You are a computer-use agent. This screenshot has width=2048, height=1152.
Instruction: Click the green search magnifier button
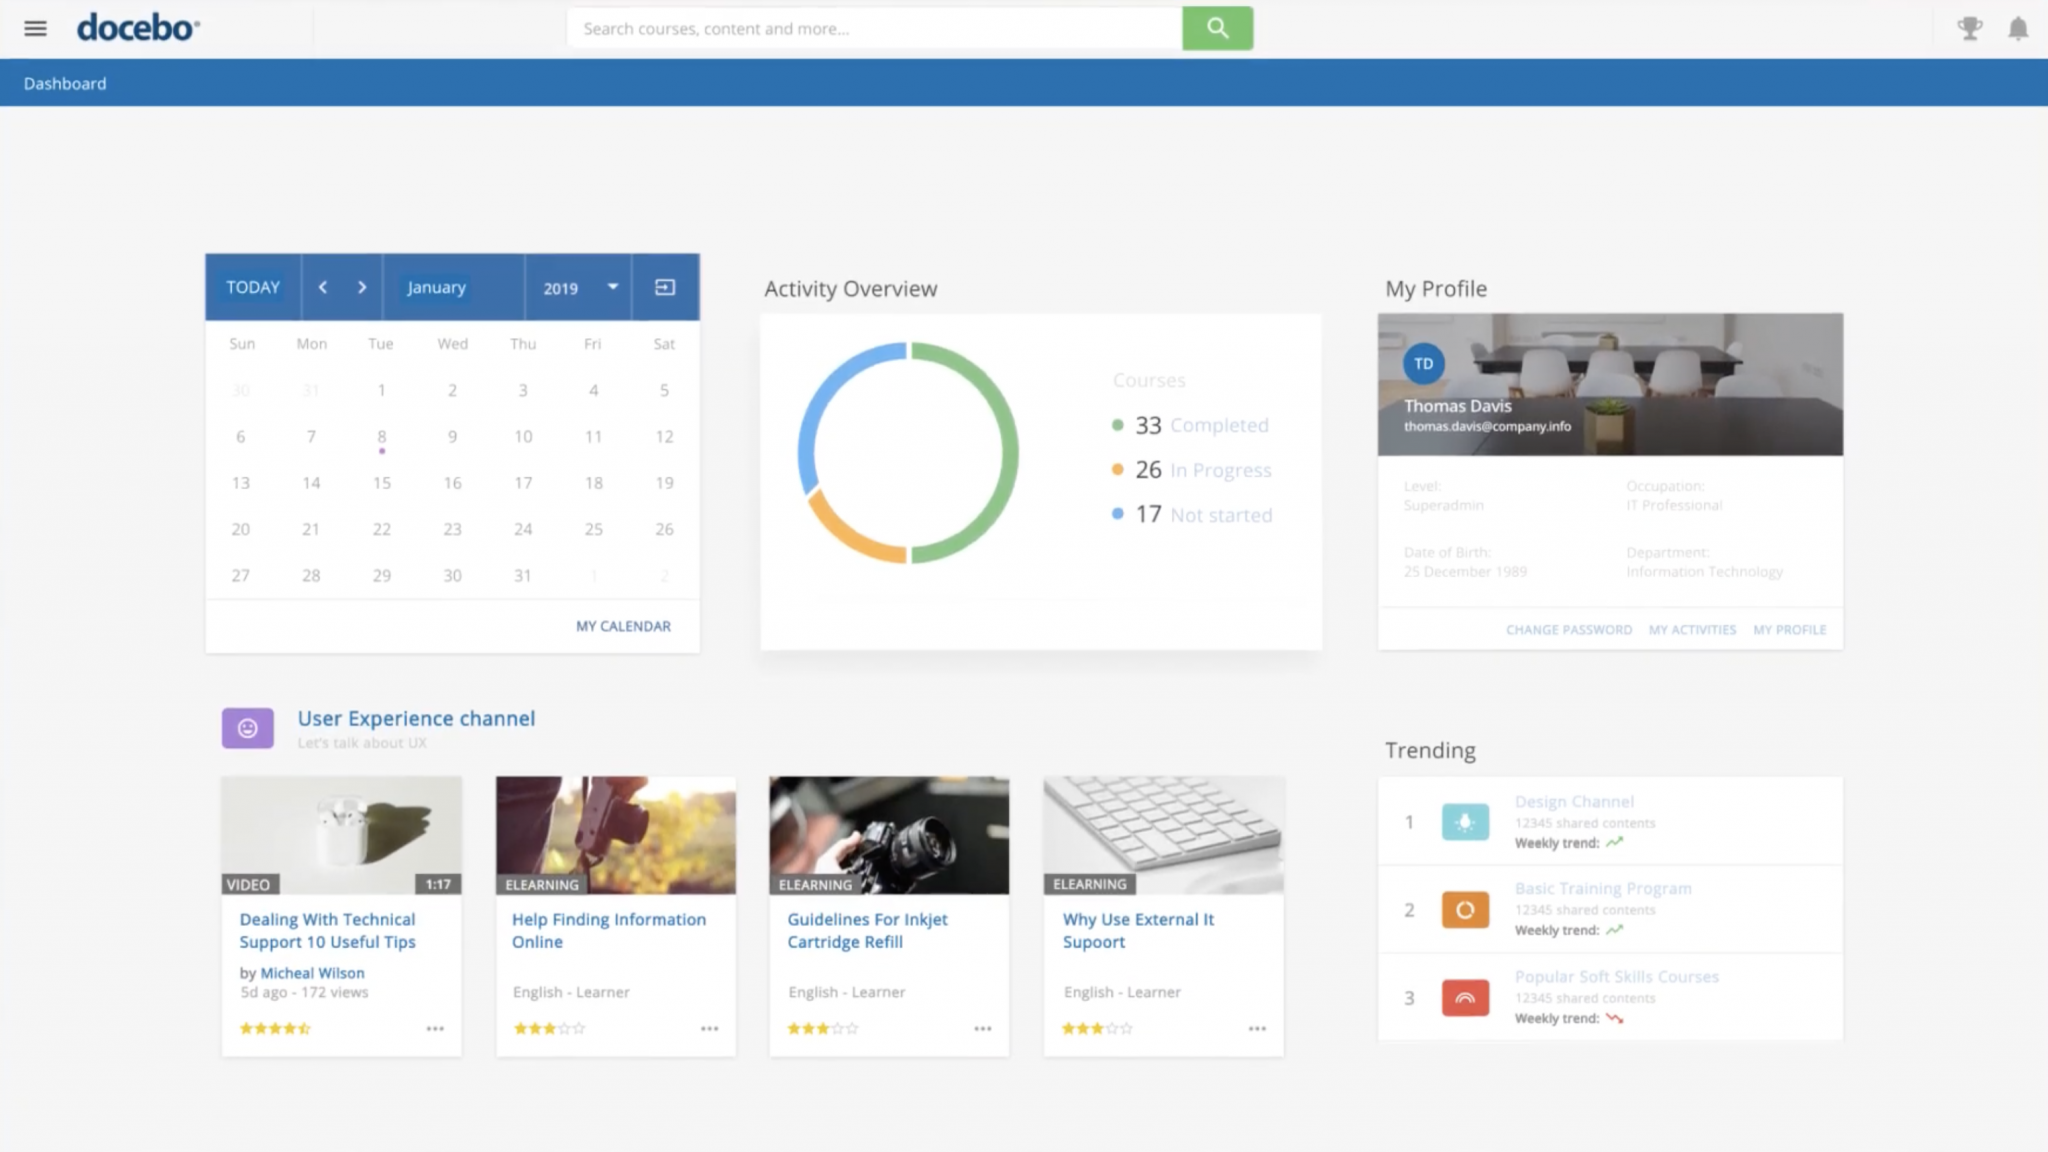[x=1217, y=28]
